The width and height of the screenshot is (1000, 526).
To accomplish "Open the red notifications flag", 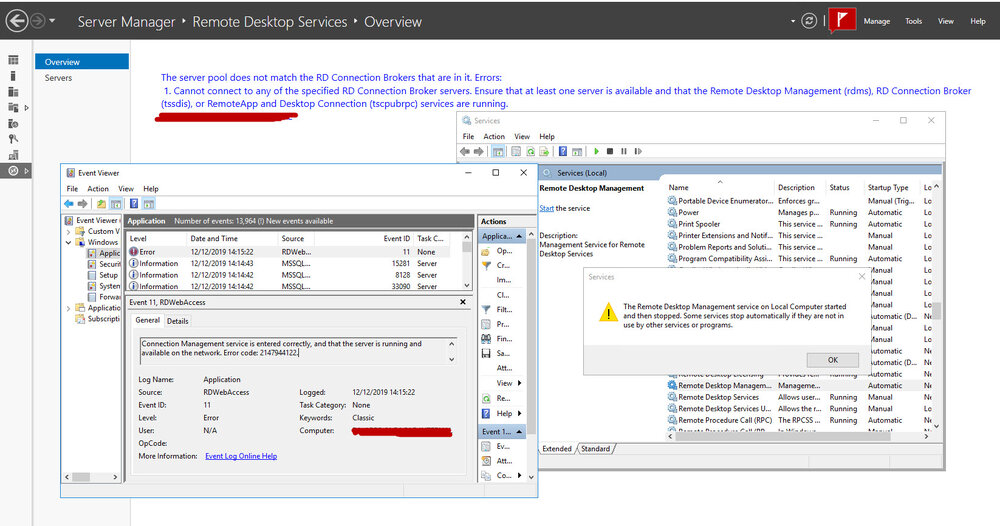I will 842,20.
